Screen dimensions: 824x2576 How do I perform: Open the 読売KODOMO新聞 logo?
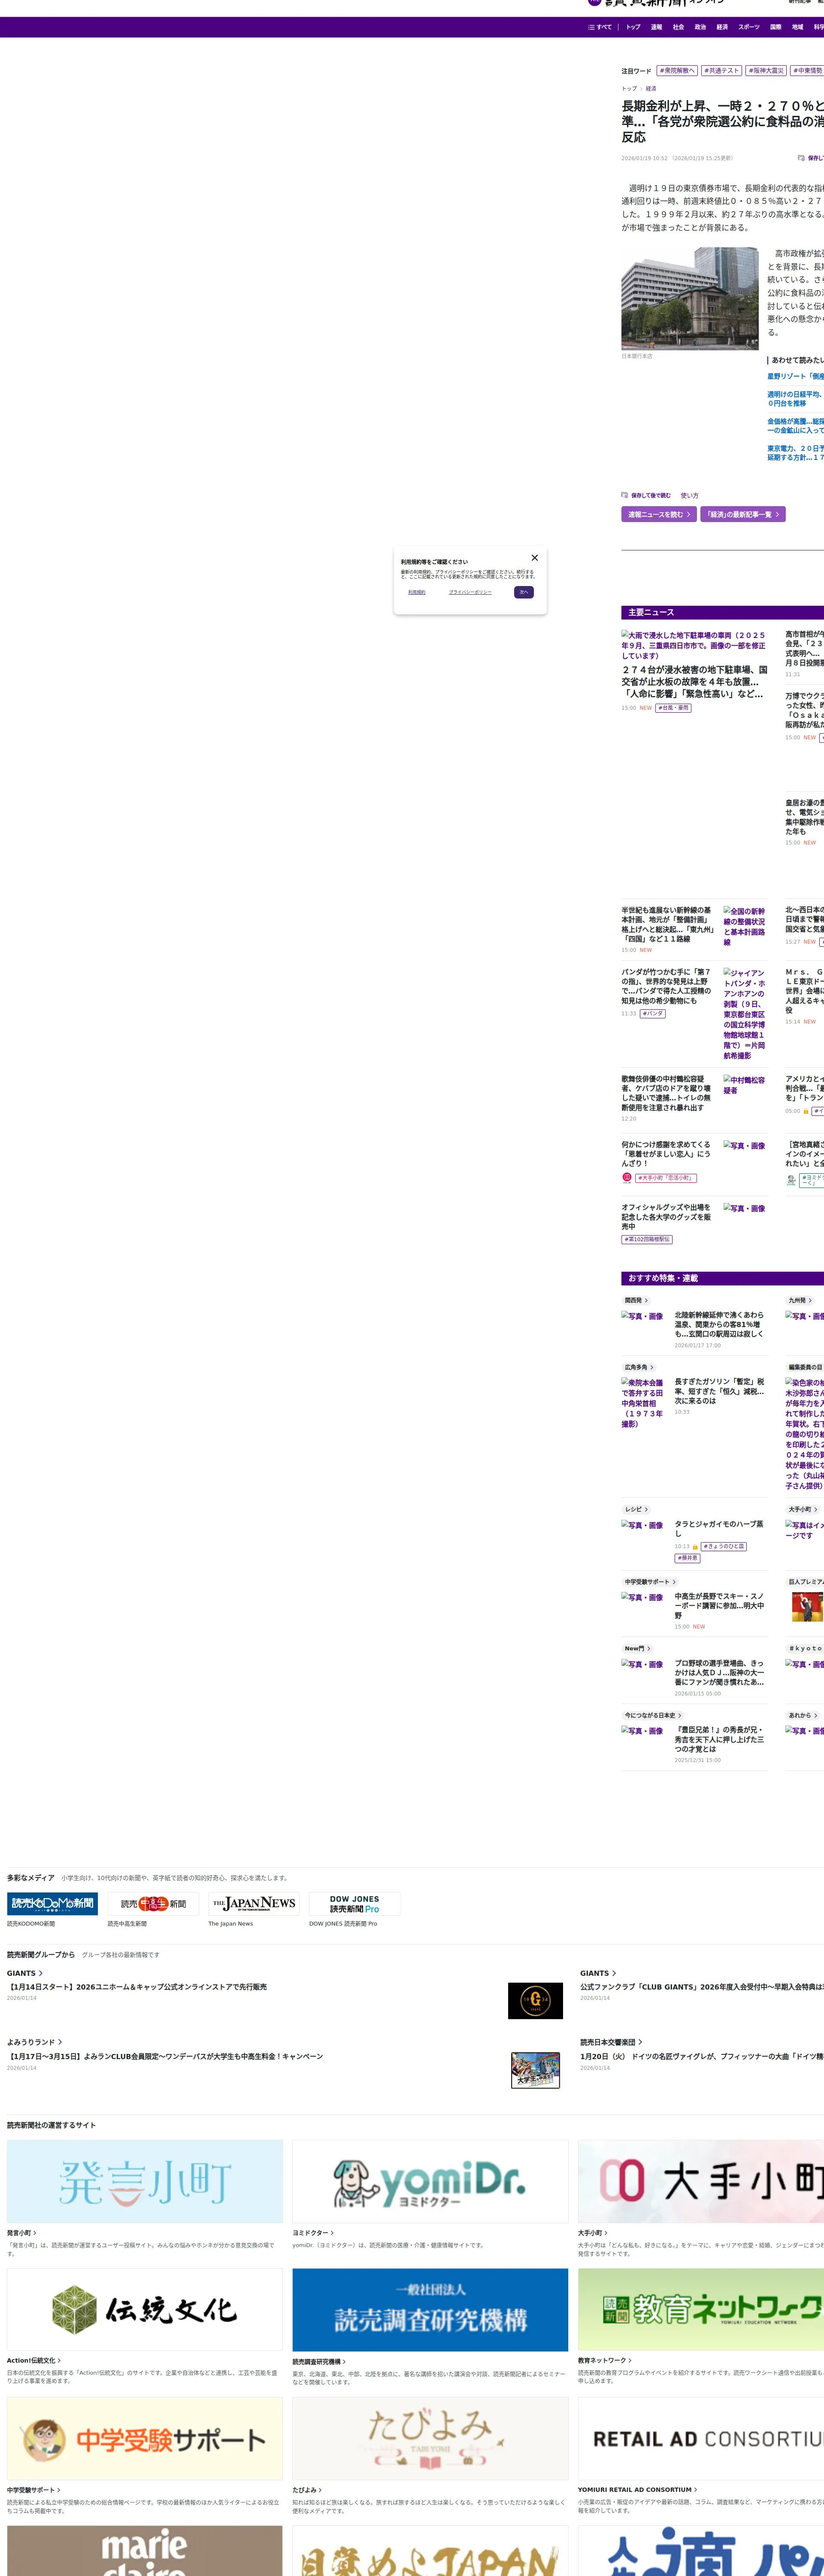[x=52, y=1903]
